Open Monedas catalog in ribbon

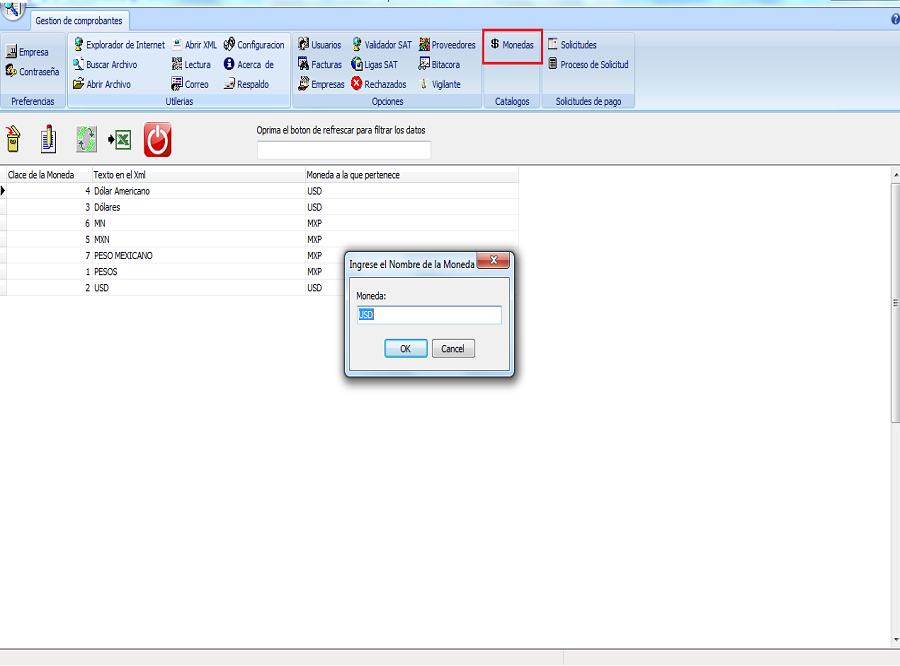tap(512, 45)
